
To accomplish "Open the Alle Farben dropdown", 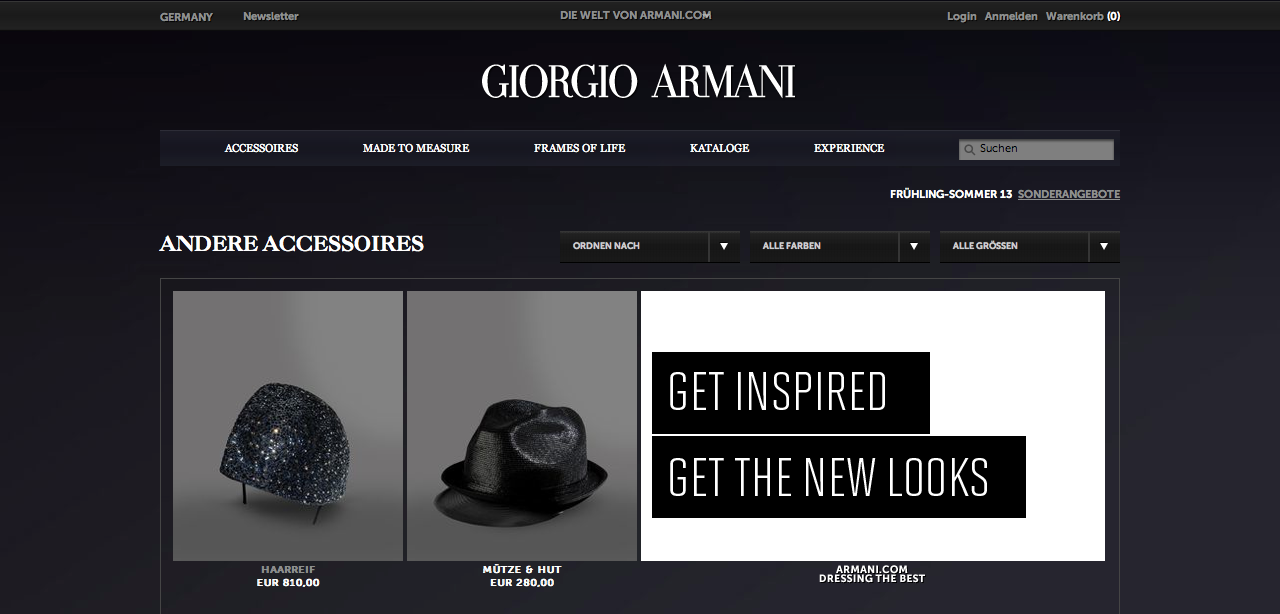I will (x=839, y=246).
